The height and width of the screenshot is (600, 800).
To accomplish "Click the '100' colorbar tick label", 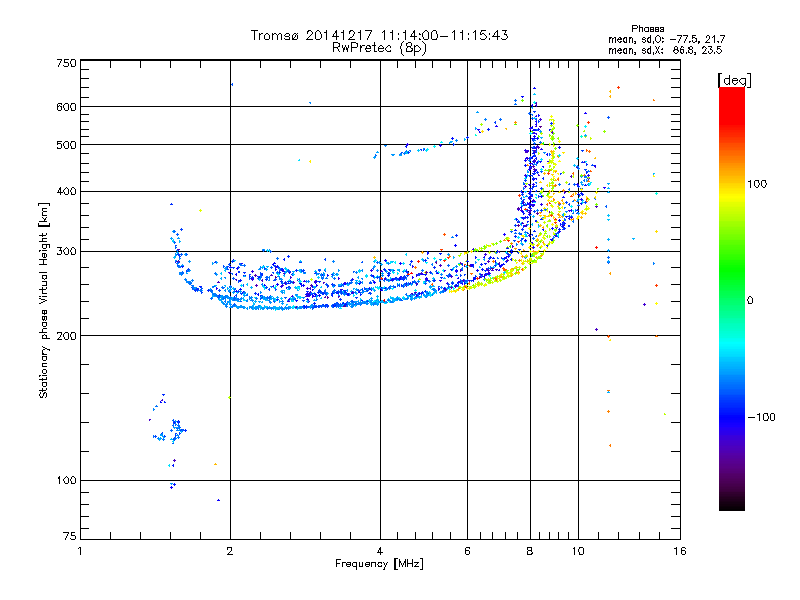I will click(x=757, y=184).
